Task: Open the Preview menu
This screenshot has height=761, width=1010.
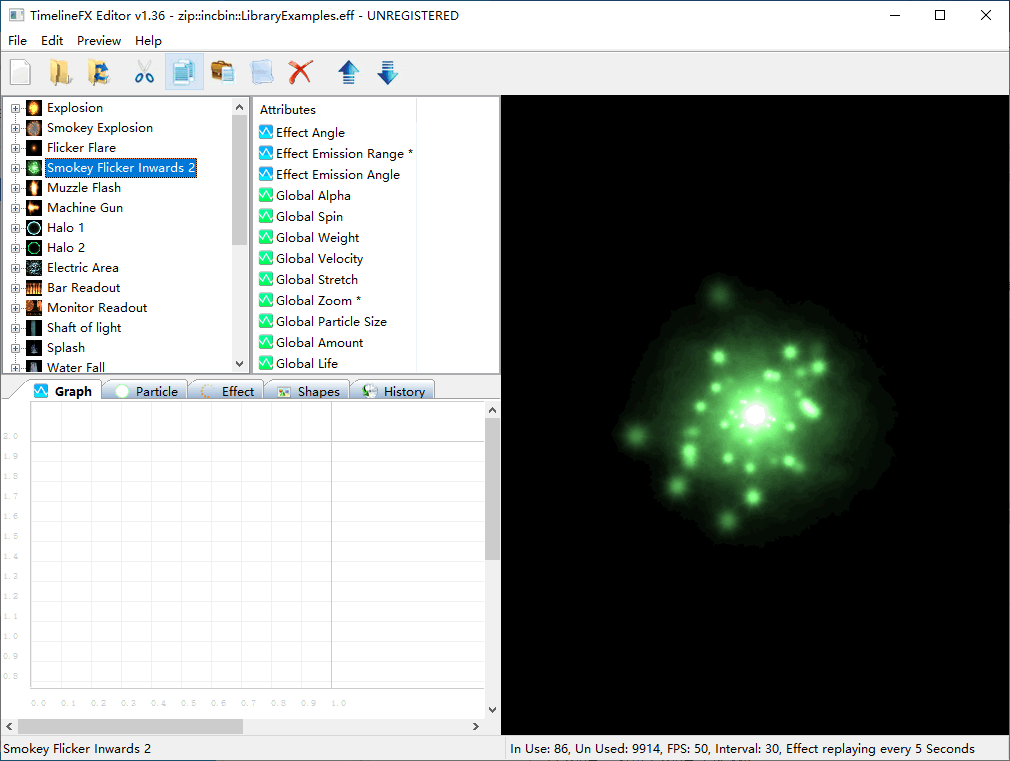Action: [99, 41]
